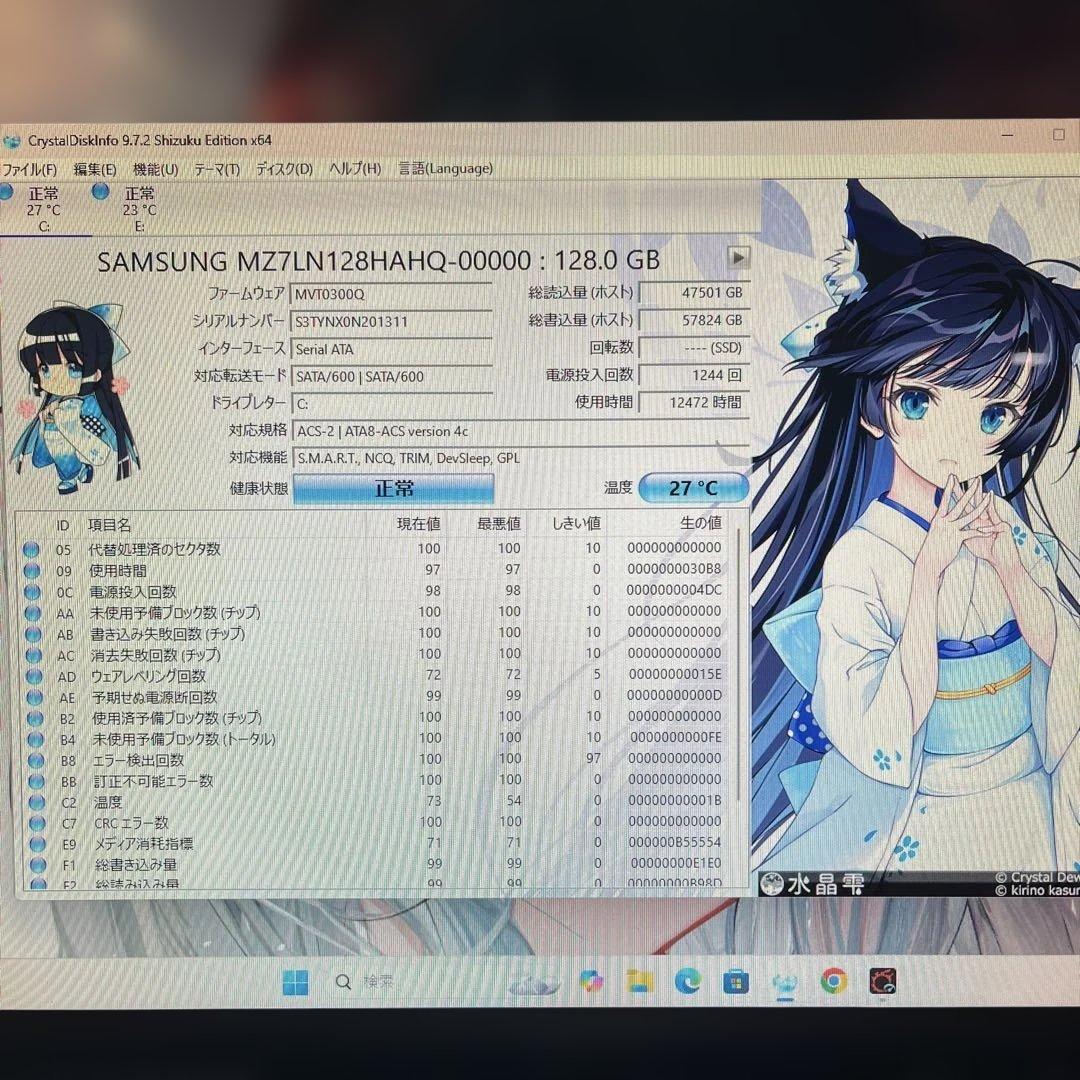
Task: Open the ディスク menu
Action: click(x=286, y=169)
